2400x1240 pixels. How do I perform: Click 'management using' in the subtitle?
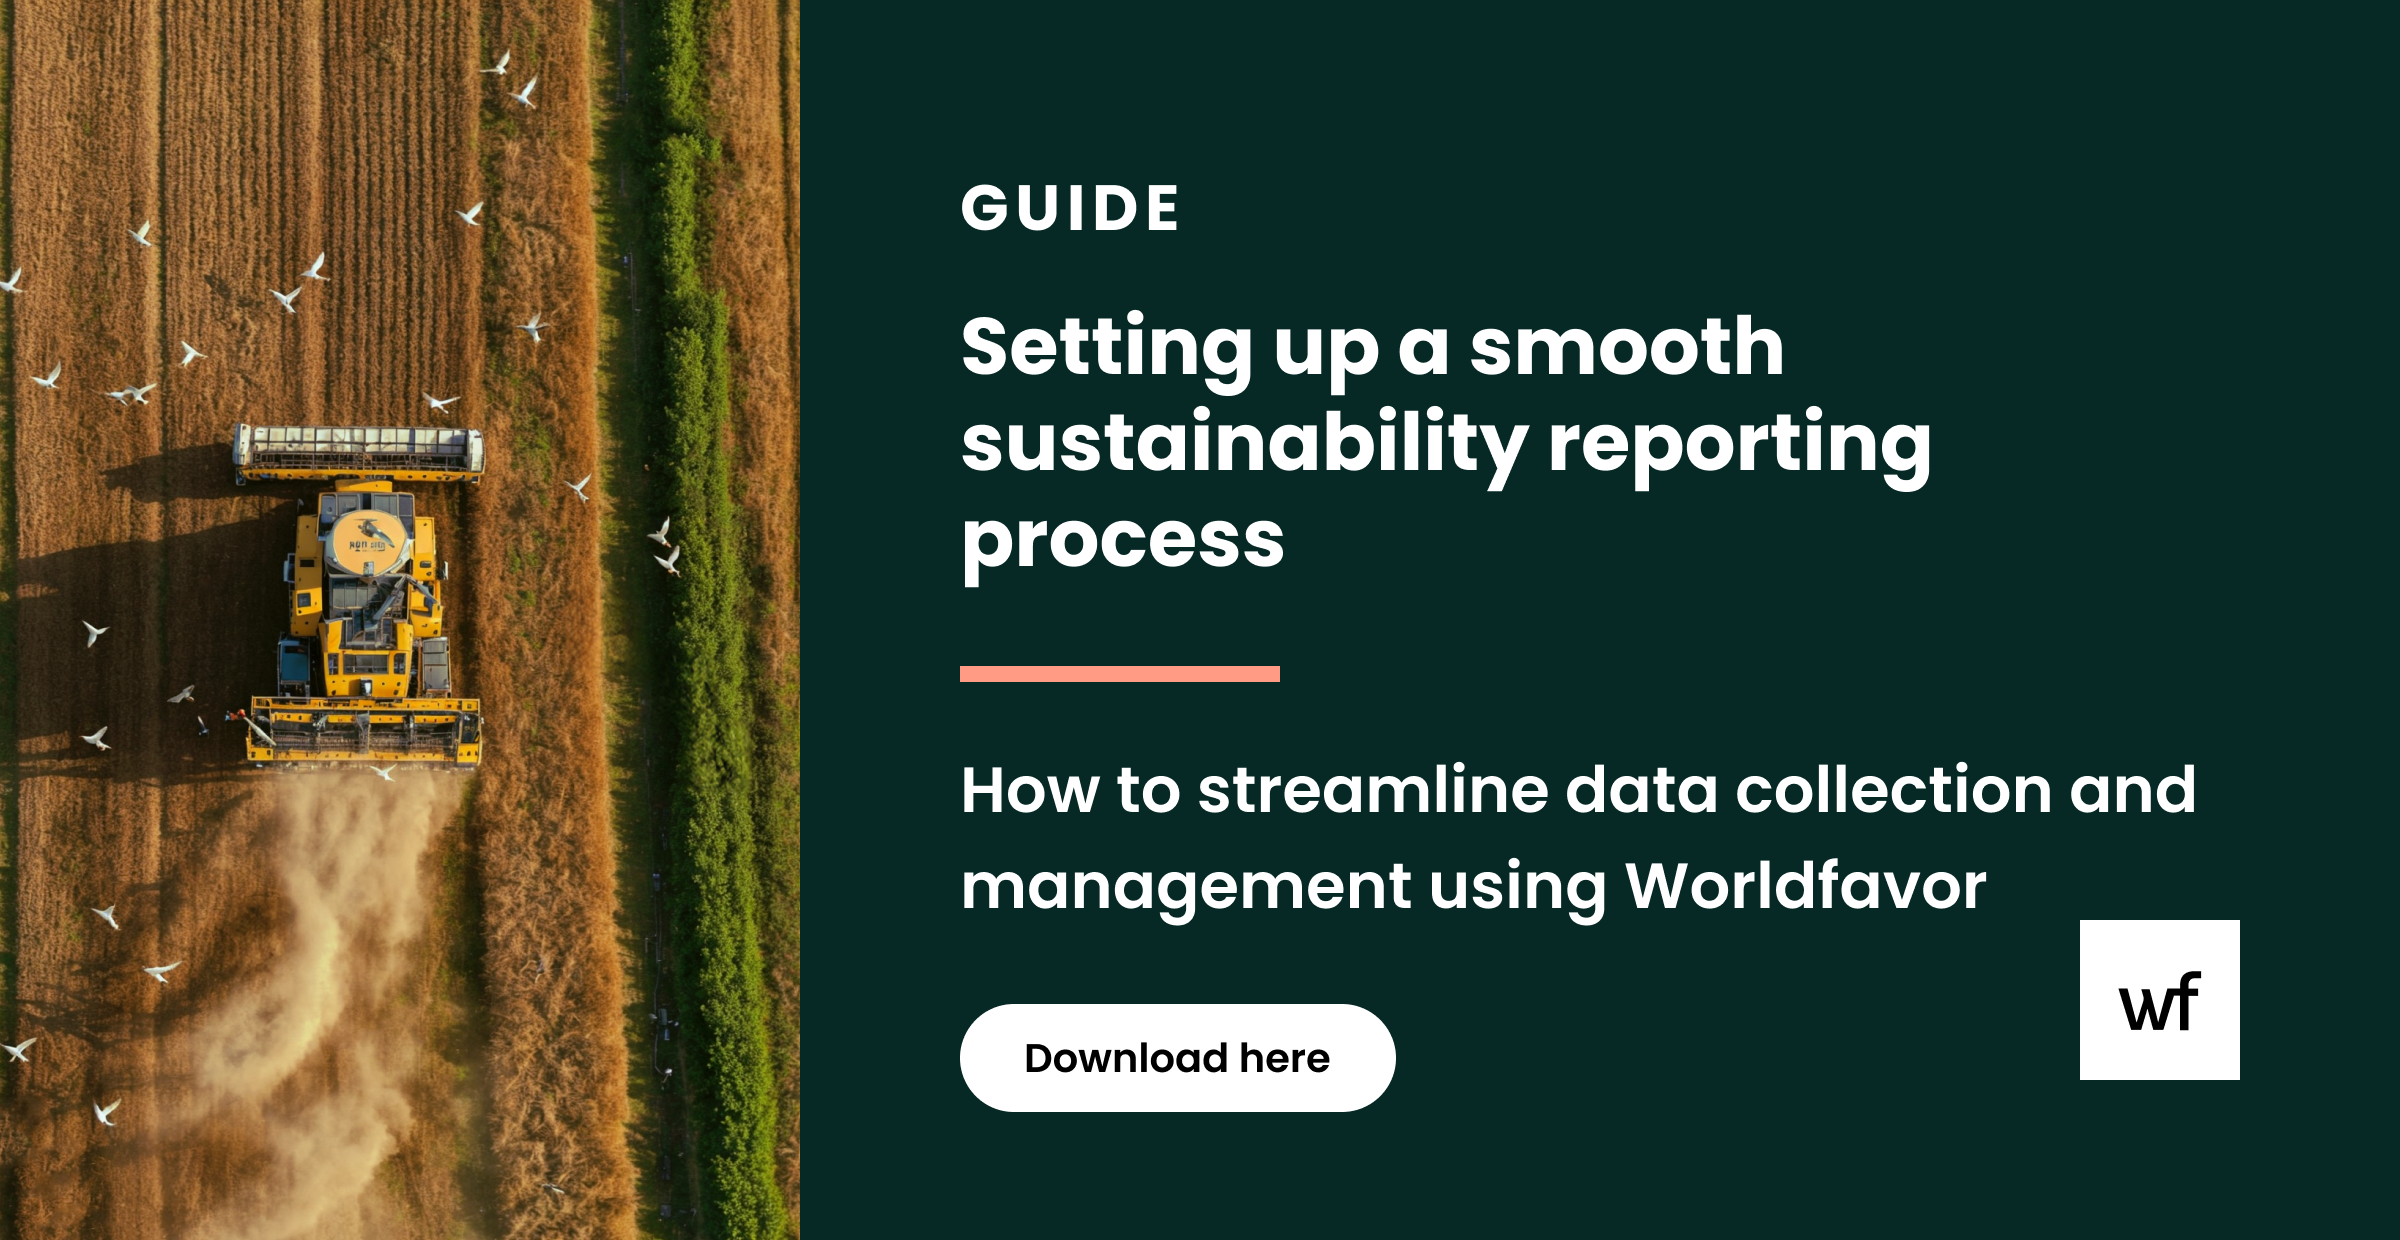[x=1282, y=886]
